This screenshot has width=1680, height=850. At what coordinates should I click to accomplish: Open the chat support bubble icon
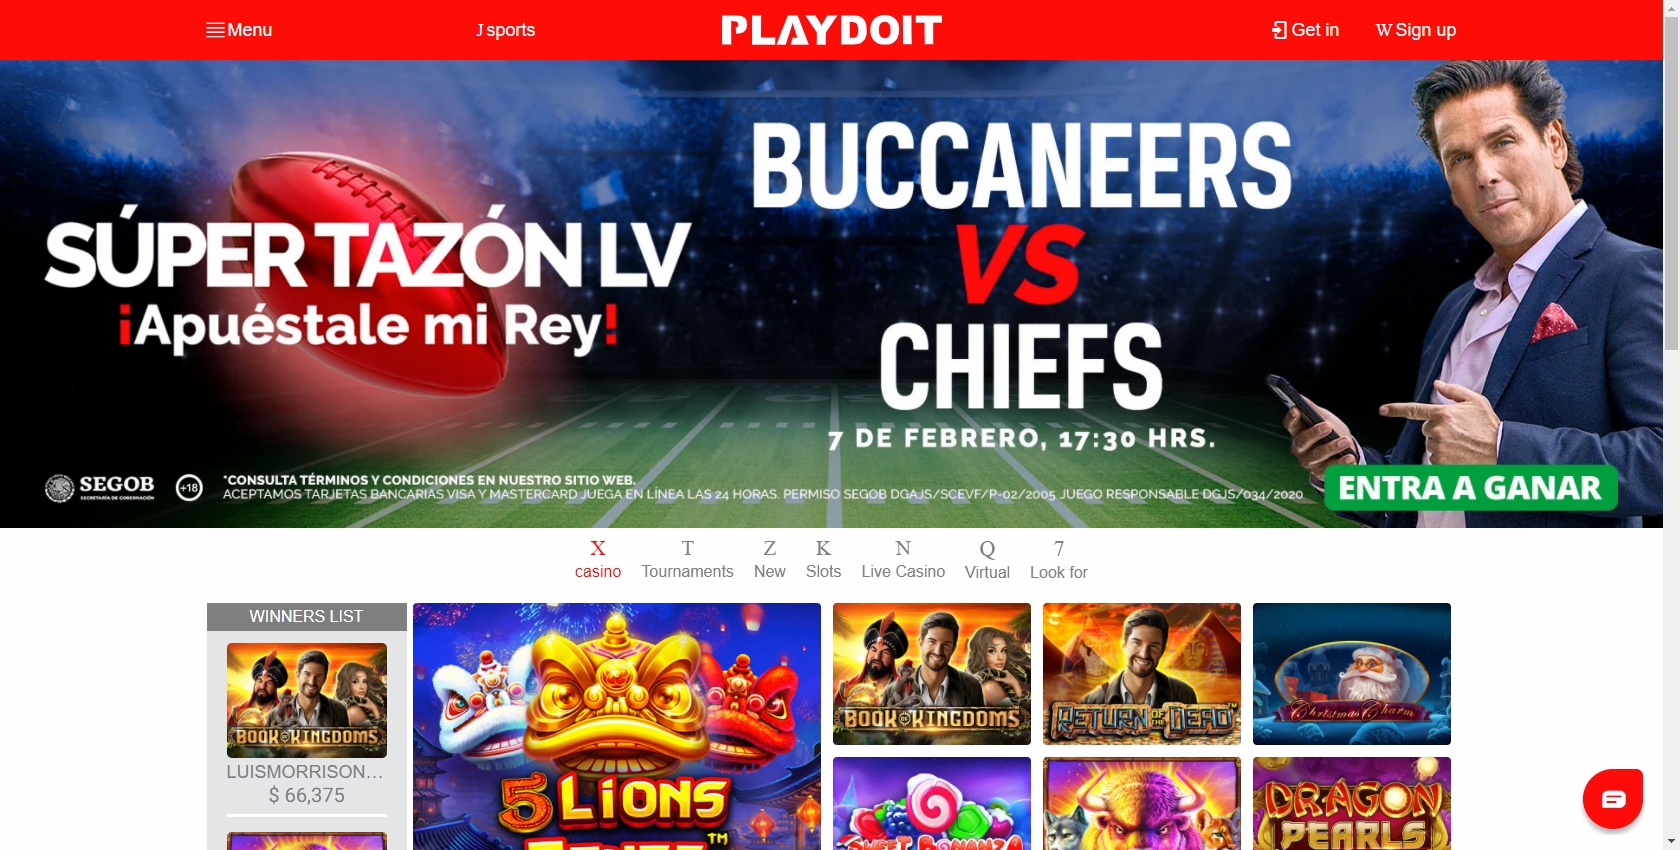(x=1613, y=798)
